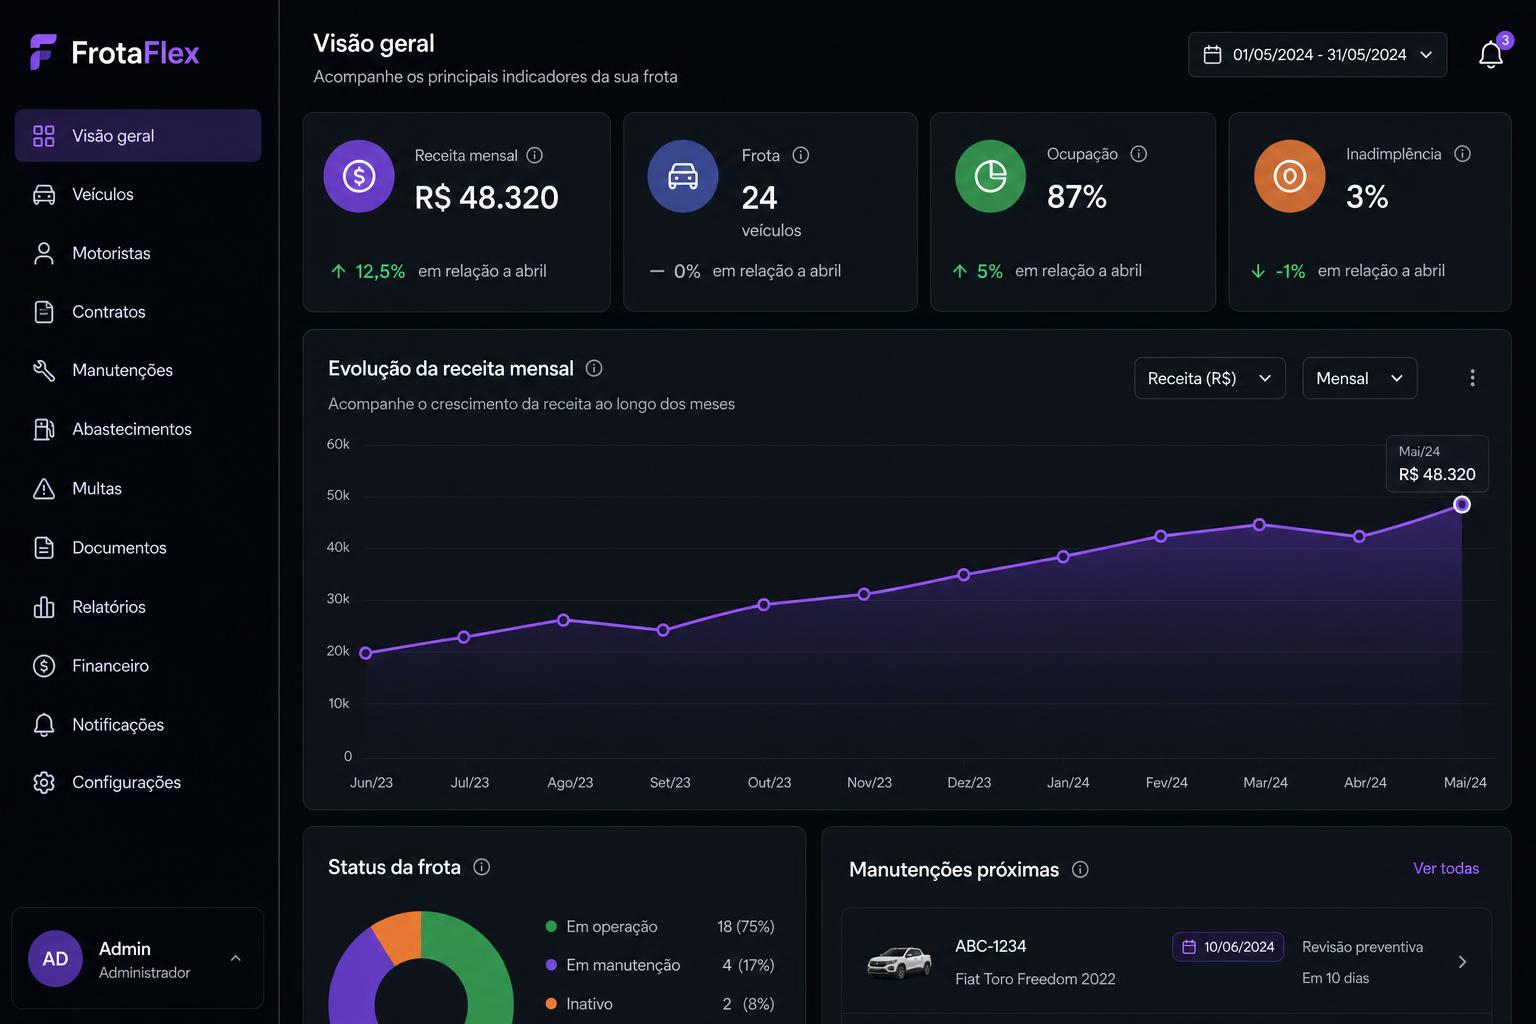The width and height of the screenshot is (1536, 1024).
Task: Click the blue Frota car icon
Action: pos(683,176)
